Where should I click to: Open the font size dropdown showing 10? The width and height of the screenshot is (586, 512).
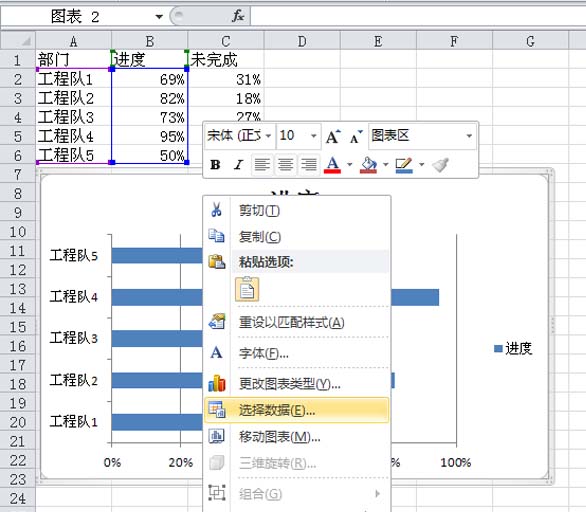314,136
